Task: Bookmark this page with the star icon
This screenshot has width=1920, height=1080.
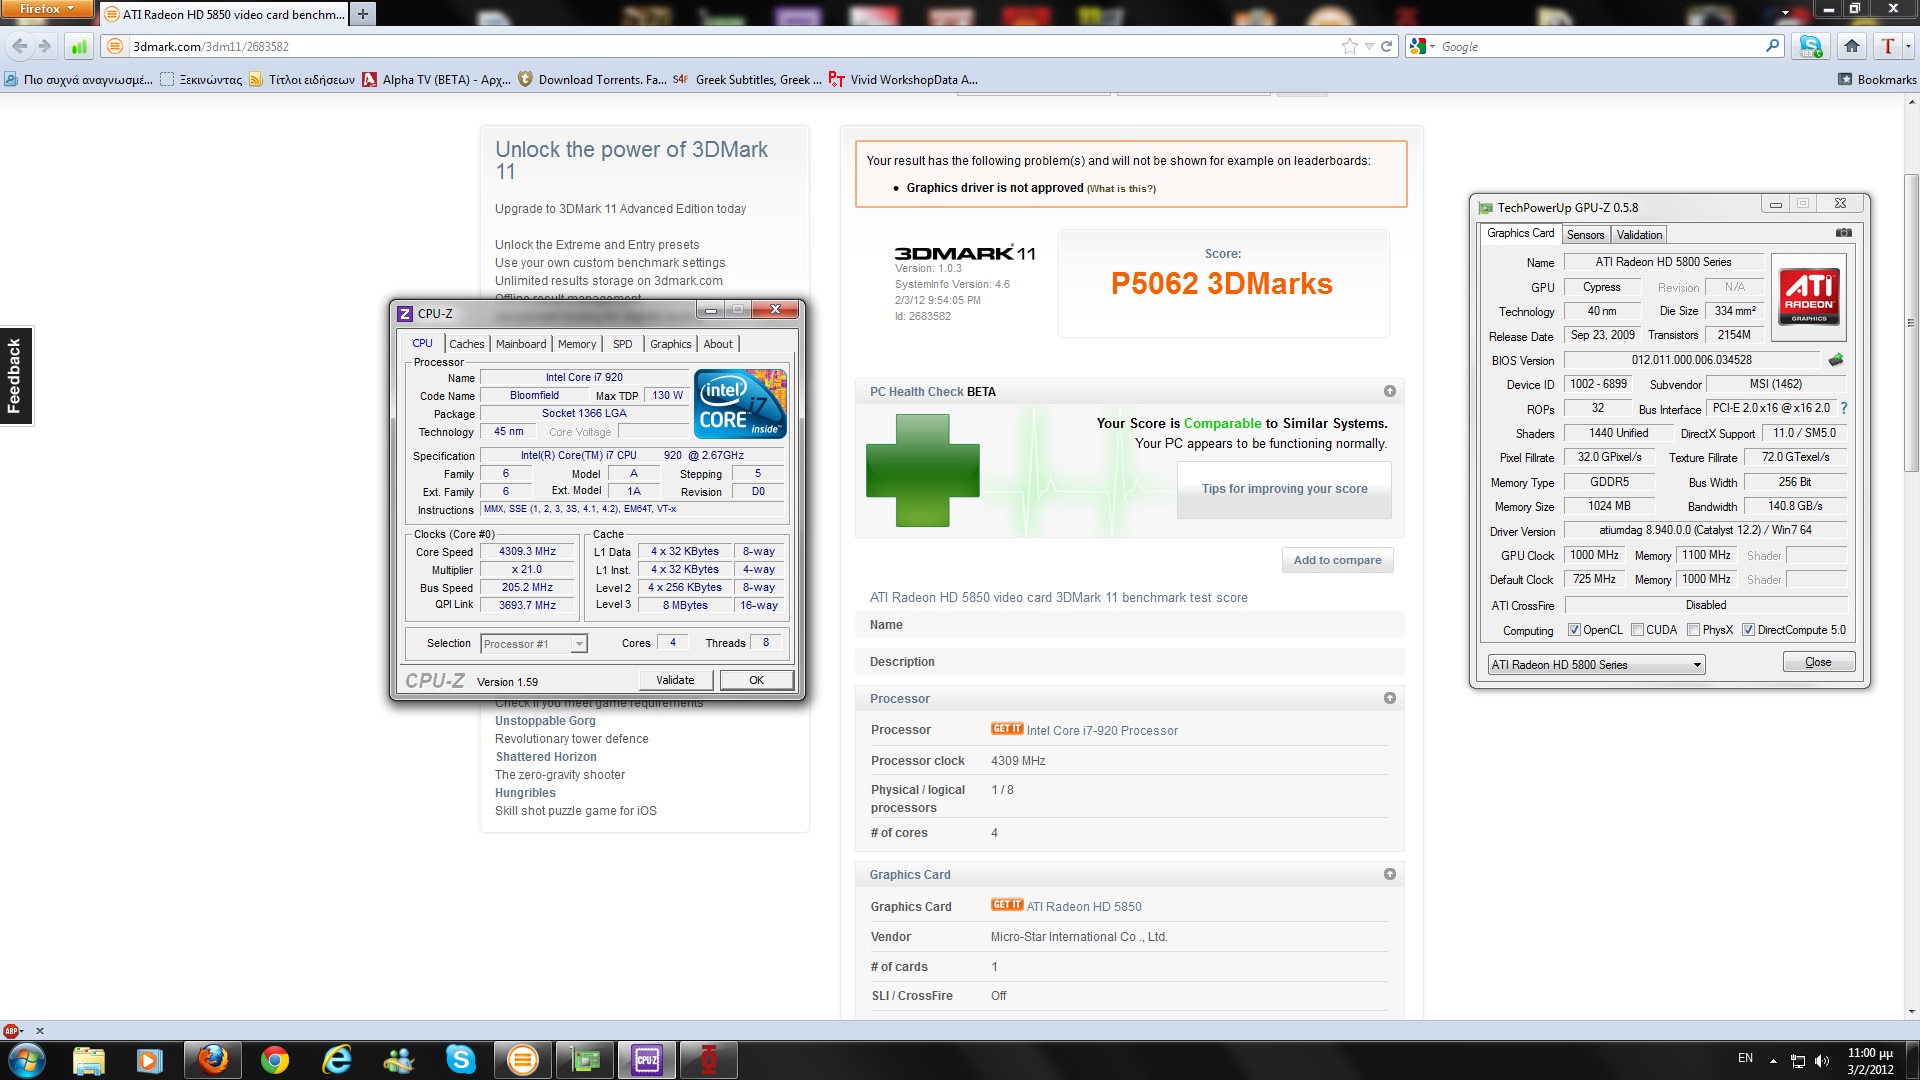Action: click(x=1350, y=46)
